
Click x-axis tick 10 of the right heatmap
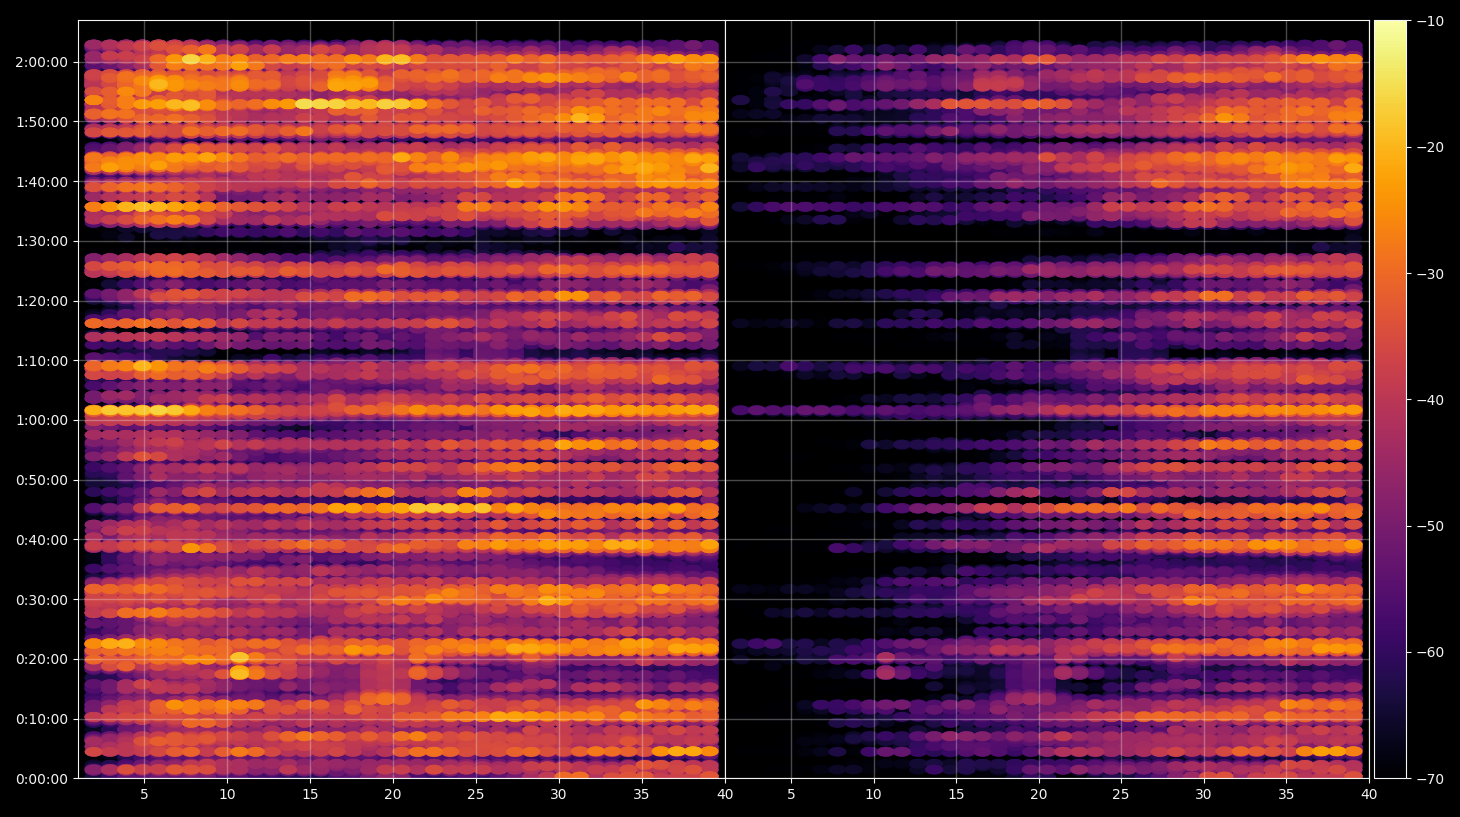click(873, 795)
